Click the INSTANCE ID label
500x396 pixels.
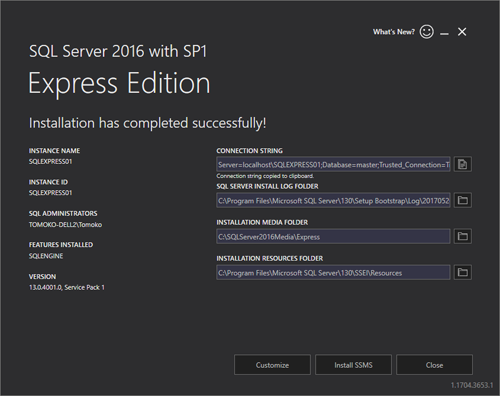point(48,182)
